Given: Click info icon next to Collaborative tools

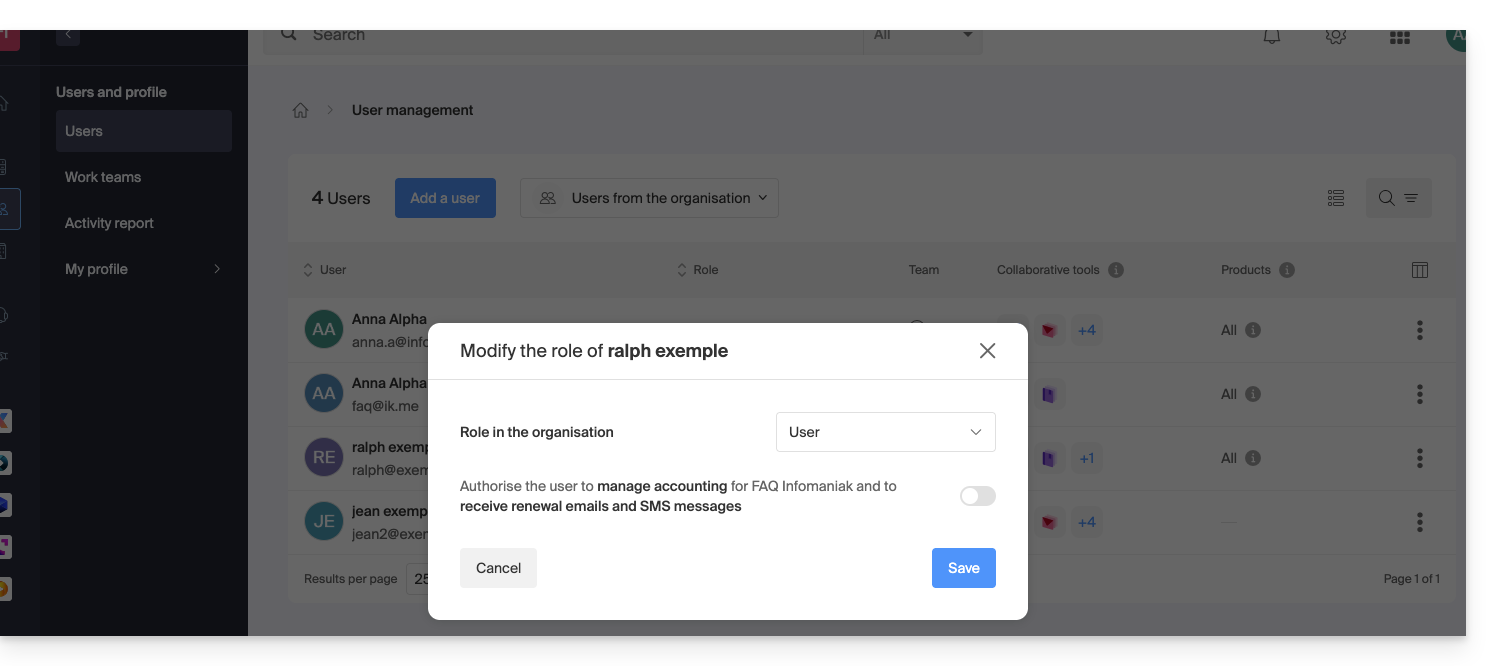Looking at the screenshot, I should click(1116, 270).
